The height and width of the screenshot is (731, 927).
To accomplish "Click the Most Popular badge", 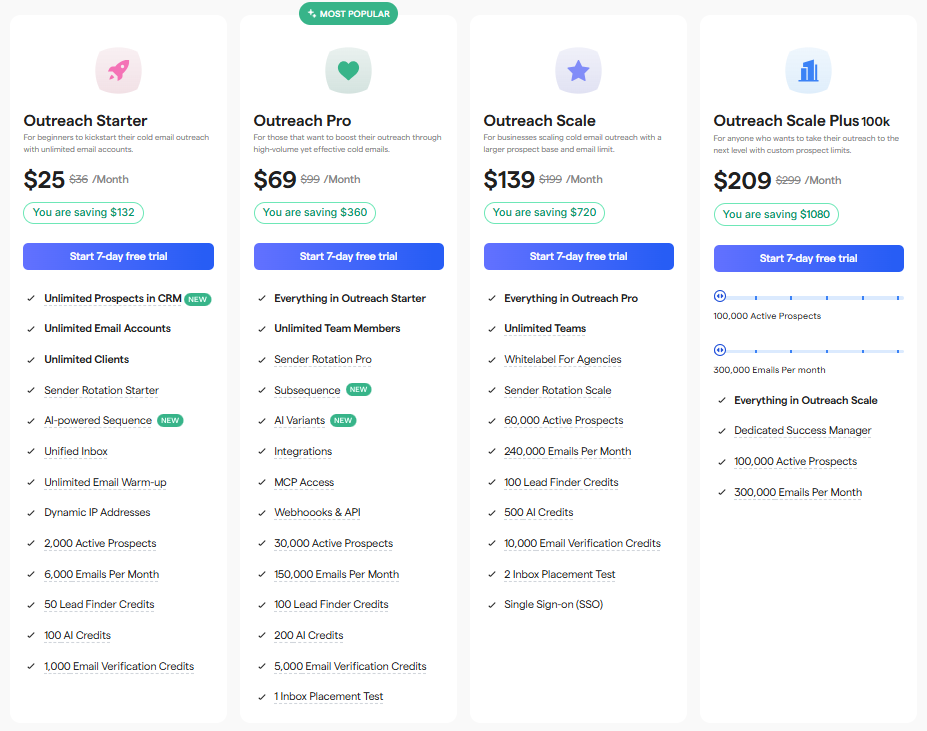I will pyautogui.click(x=348, y=14).
